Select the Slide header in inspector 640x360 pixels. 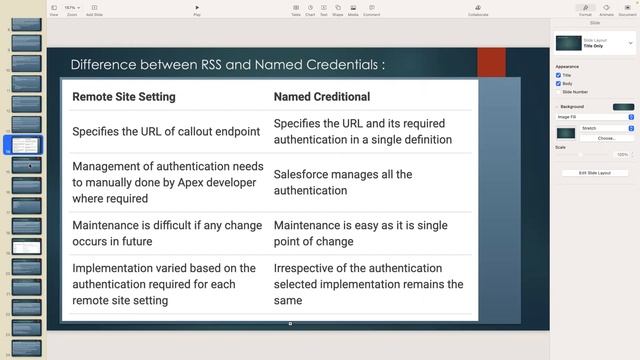click(595, 23)
